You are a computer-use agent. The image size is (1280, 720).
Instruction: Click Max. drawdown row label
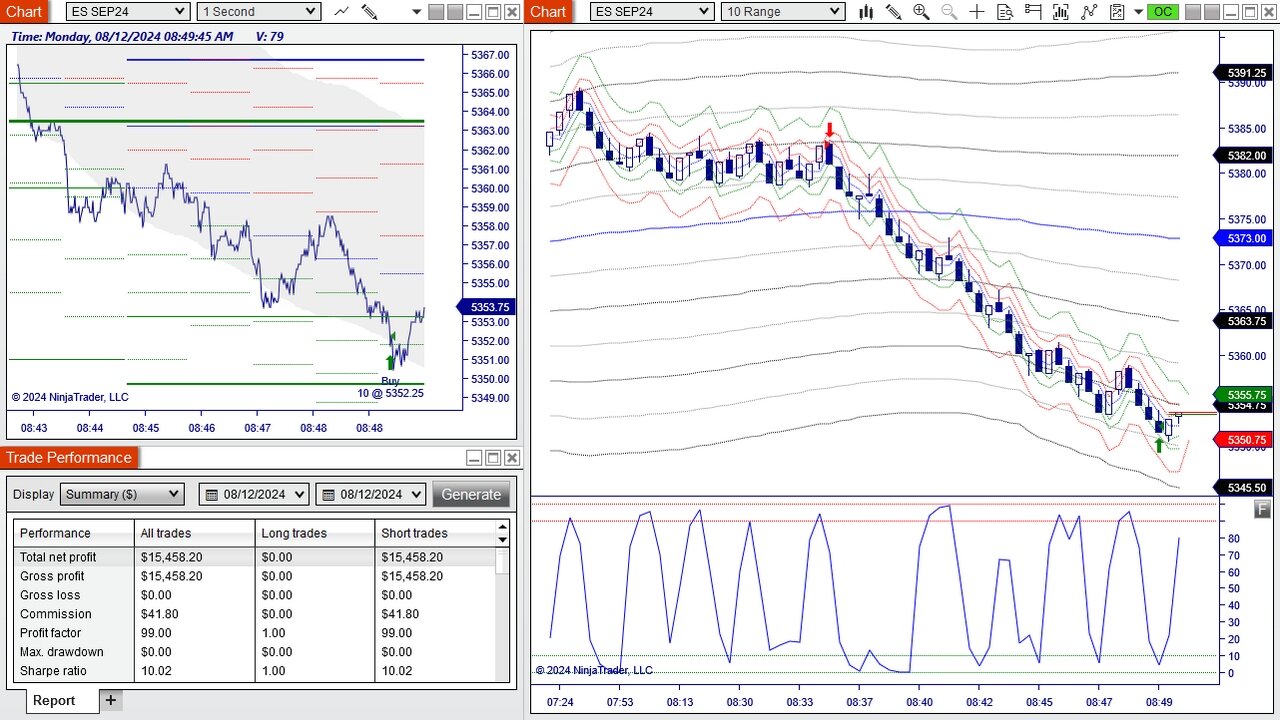tap(62, 652)
